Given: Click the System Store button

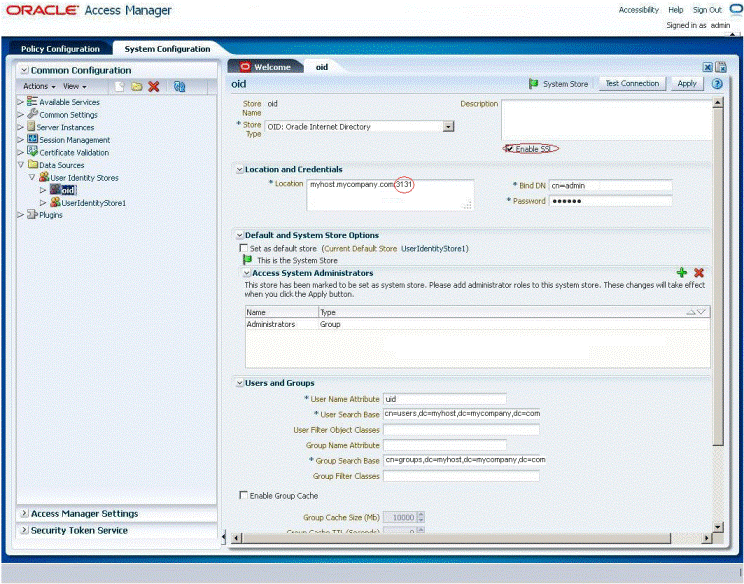Looking at the screenshot, I should tap(559, 84).
